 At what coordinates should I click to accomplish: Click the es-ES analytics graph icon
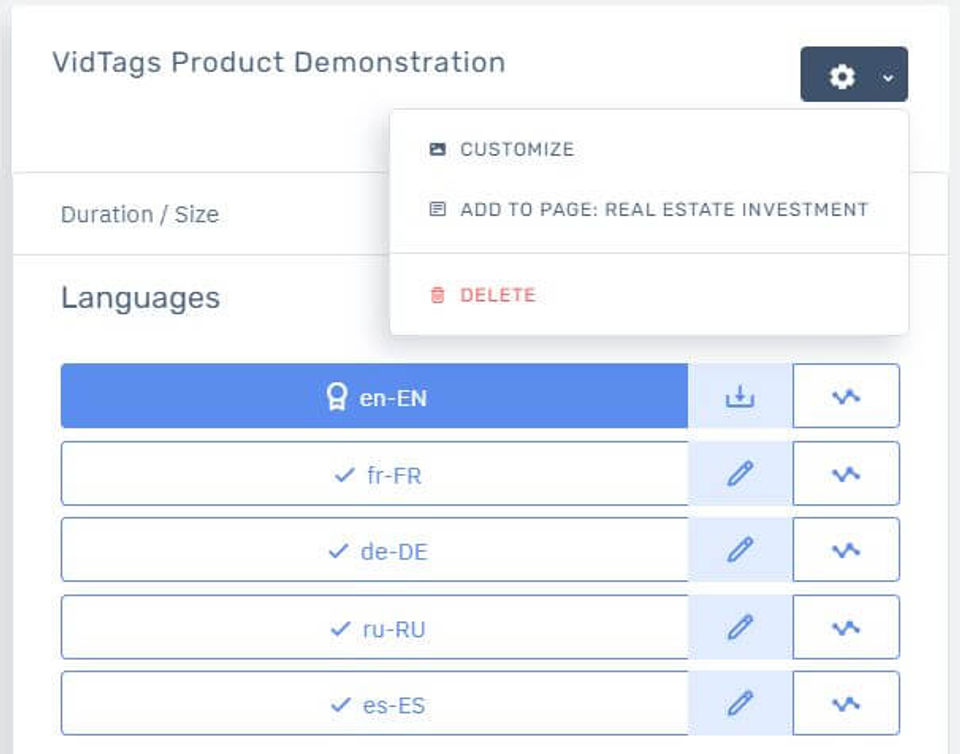pos(846,703)
